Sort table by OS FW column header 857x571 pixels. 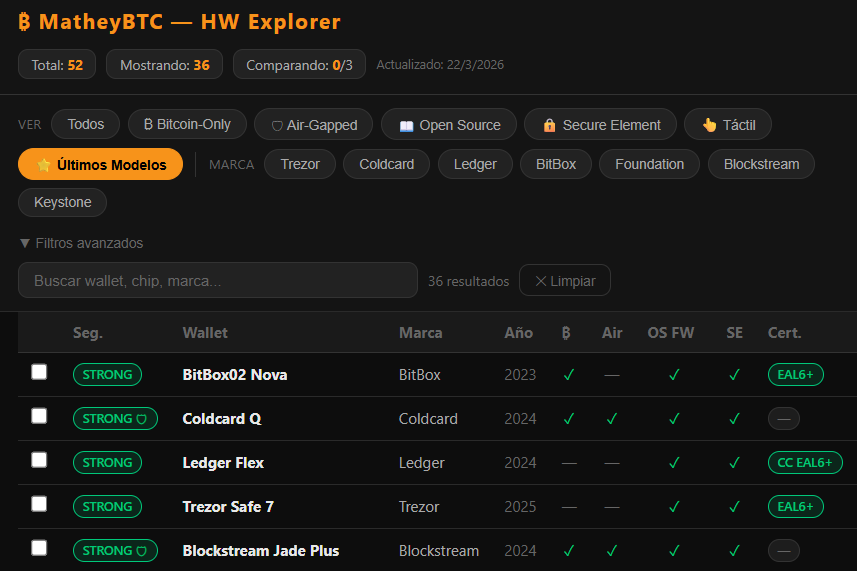671,333
